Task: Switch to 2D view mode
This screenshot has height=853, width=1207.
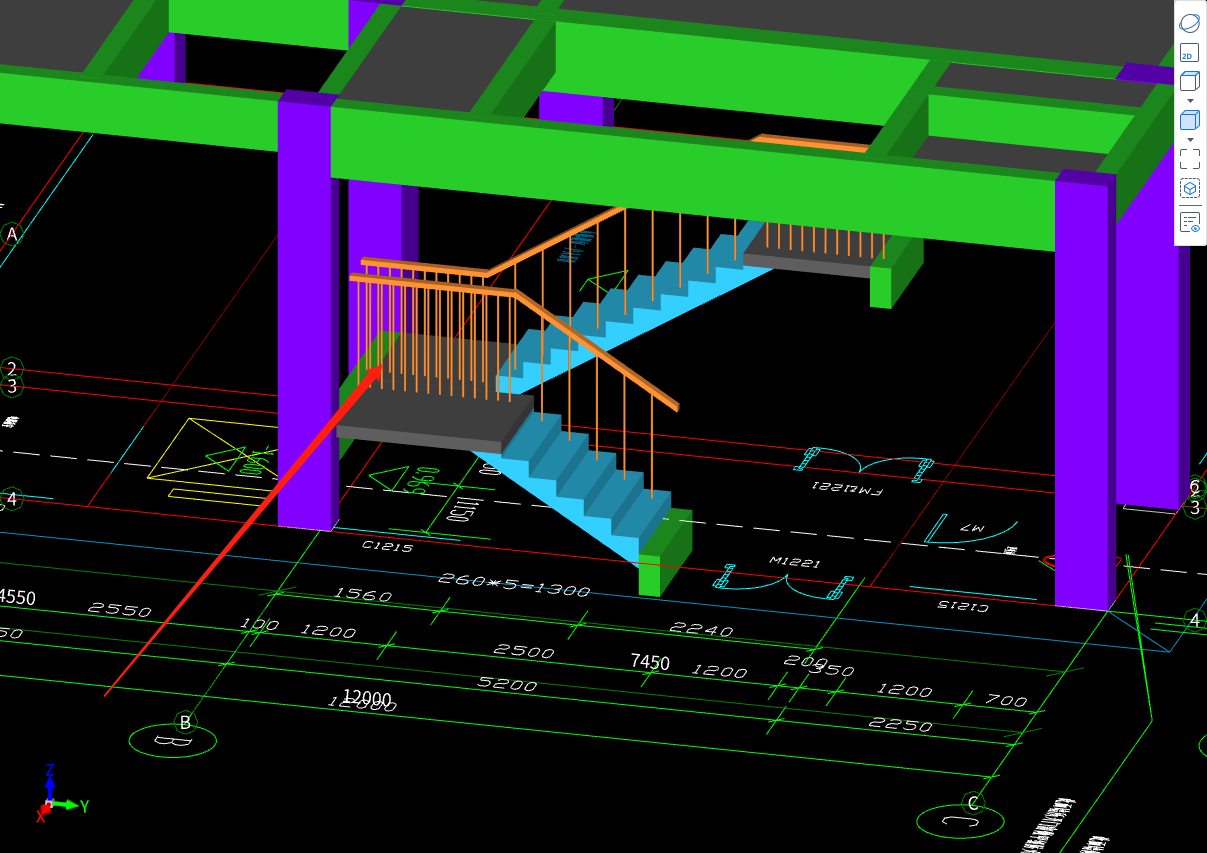Action: coord(1190,53)
